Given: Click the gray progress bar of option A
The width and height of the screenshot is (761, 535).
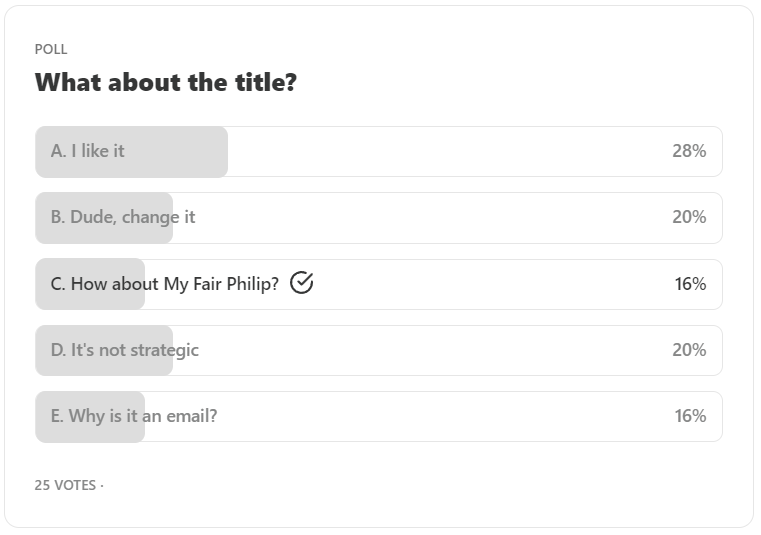Looking at the screenshot, I should 132,151.
